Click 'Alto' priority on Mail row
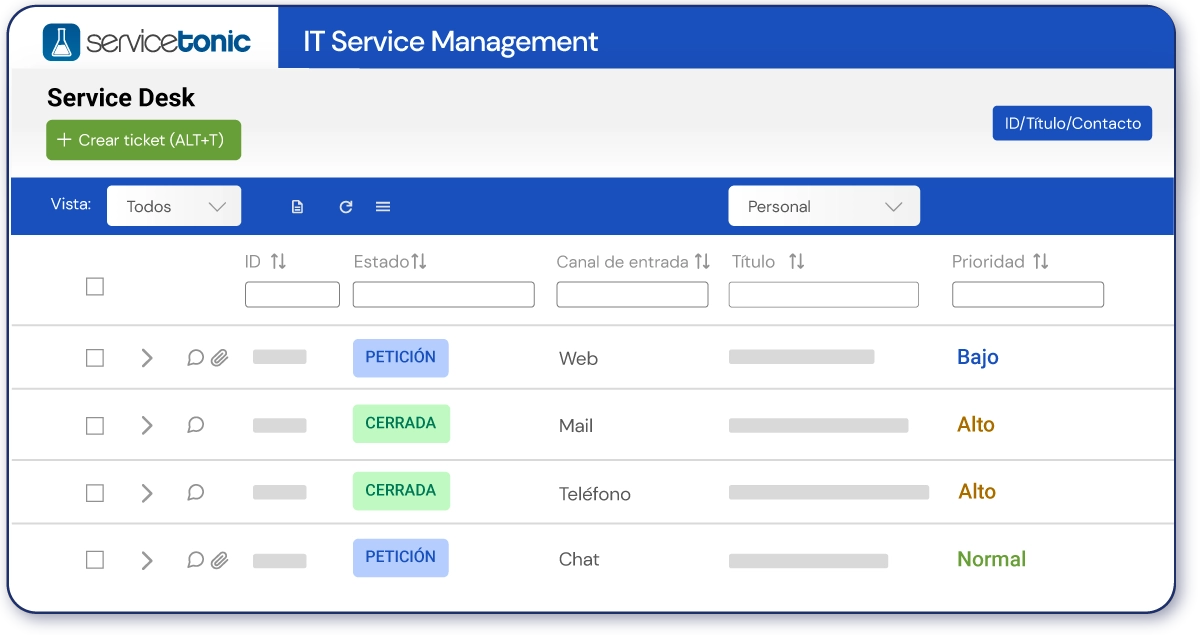Screen dimensions: 1200x635 pyautogui.click(x=976, y=424)
